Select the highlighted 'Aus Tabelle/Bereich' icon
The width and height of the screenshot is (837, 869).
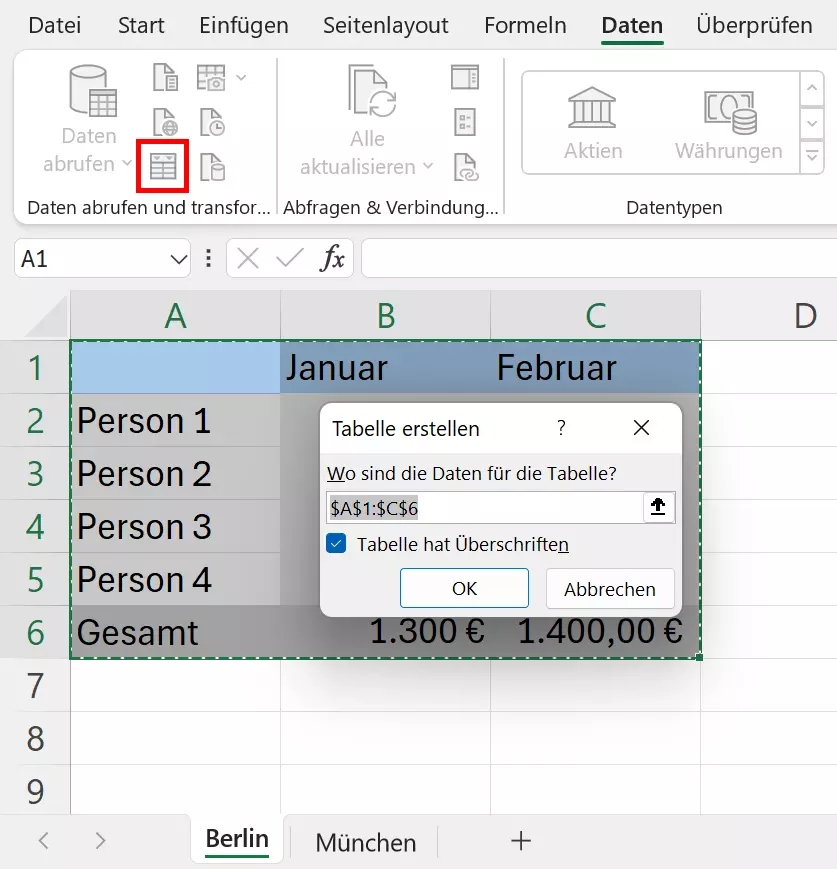[165, 166]
